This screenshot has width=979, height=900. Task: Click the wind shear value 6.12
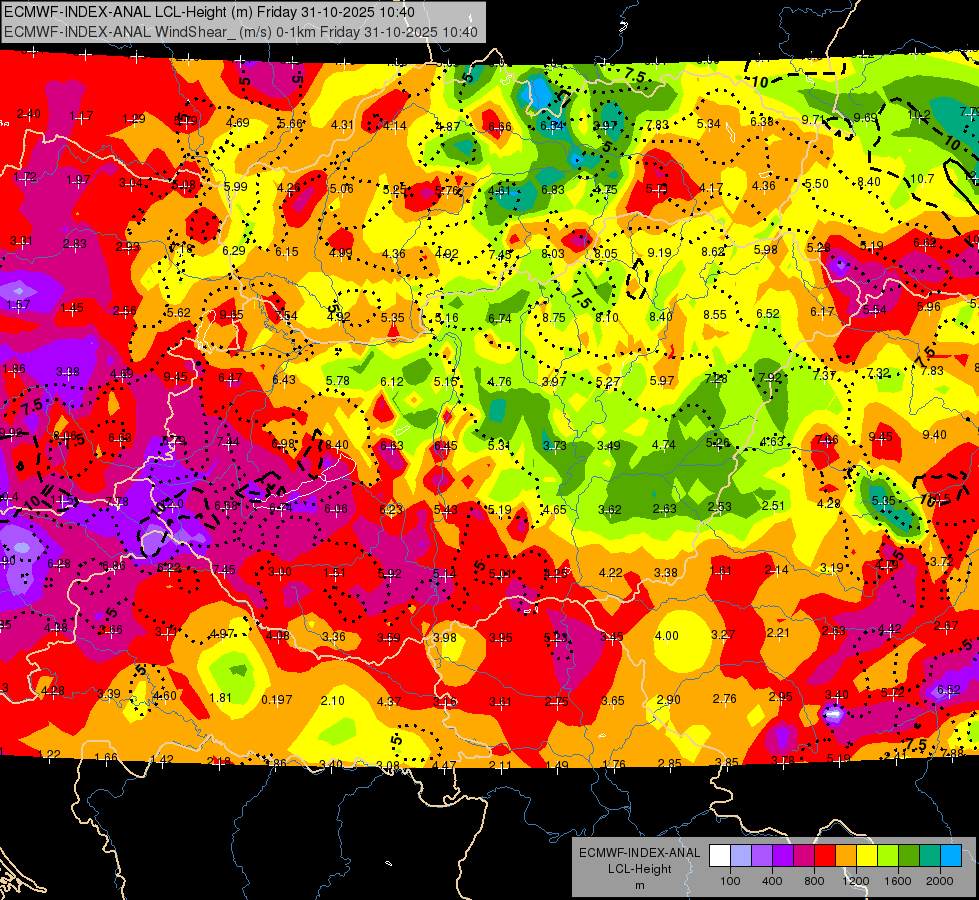point(392,381)
